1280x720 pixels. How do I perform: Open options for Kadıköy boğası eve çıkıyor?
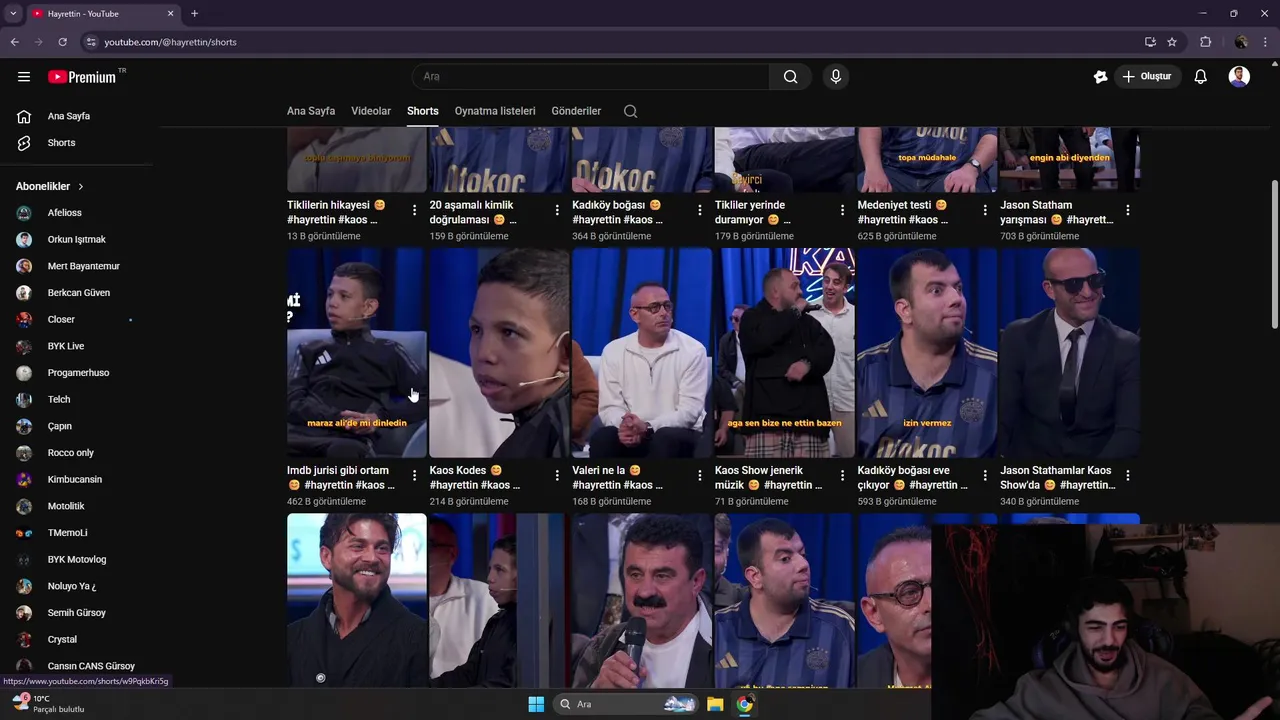point(985,475)
